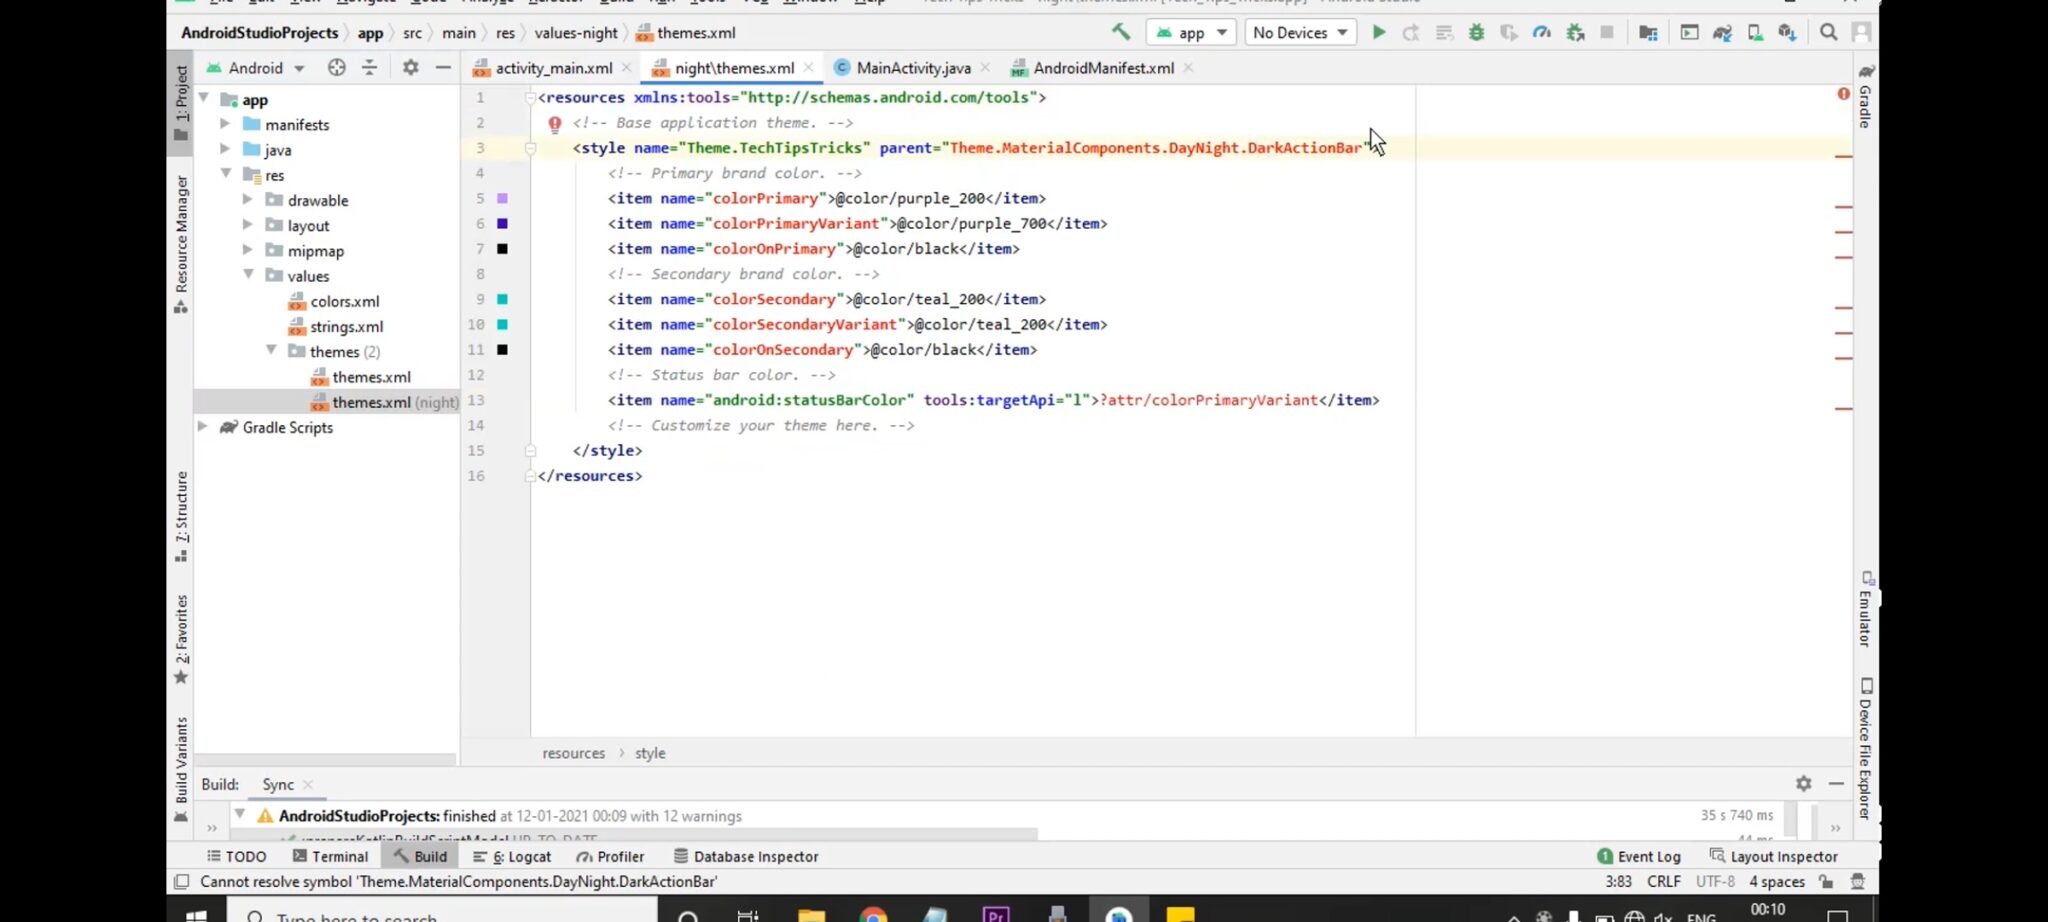Open the TODO tool window
This screenshot has width=2048, height=922.
236,856
